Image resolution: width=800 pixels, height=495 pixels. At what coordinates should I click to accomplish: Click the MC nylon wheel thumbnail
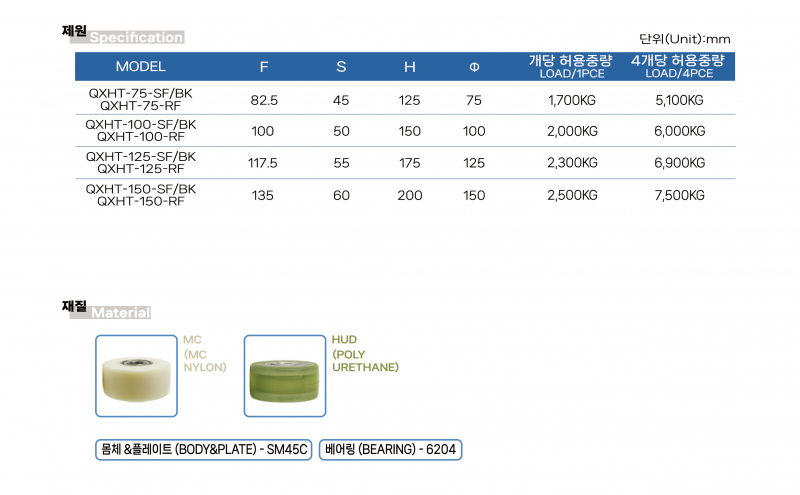pyautogui.click(x=136, y=376)
